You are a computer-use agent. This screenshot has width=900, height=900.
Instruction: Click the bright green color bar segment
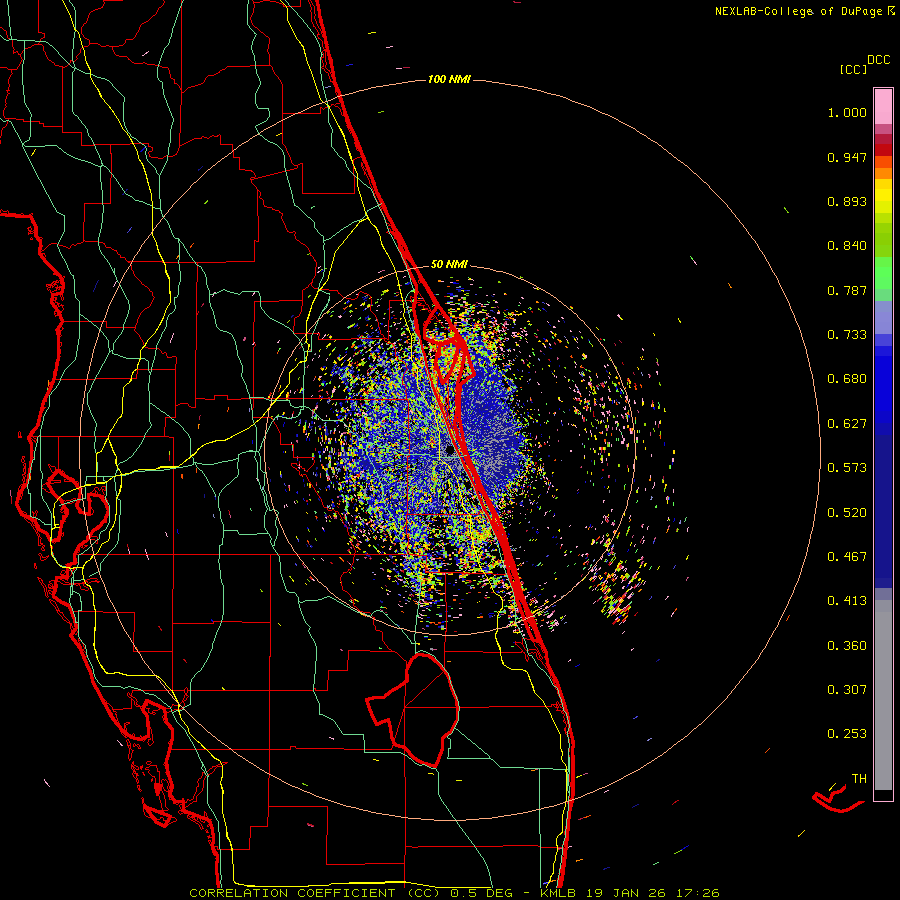point(883,273)
